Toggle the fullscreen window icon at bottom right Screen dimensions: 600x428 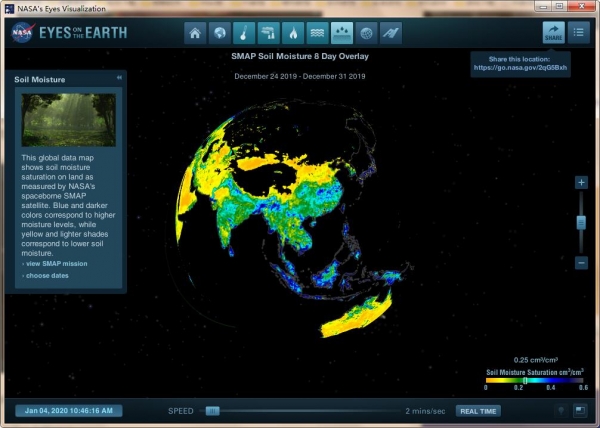tap(580, 410)
